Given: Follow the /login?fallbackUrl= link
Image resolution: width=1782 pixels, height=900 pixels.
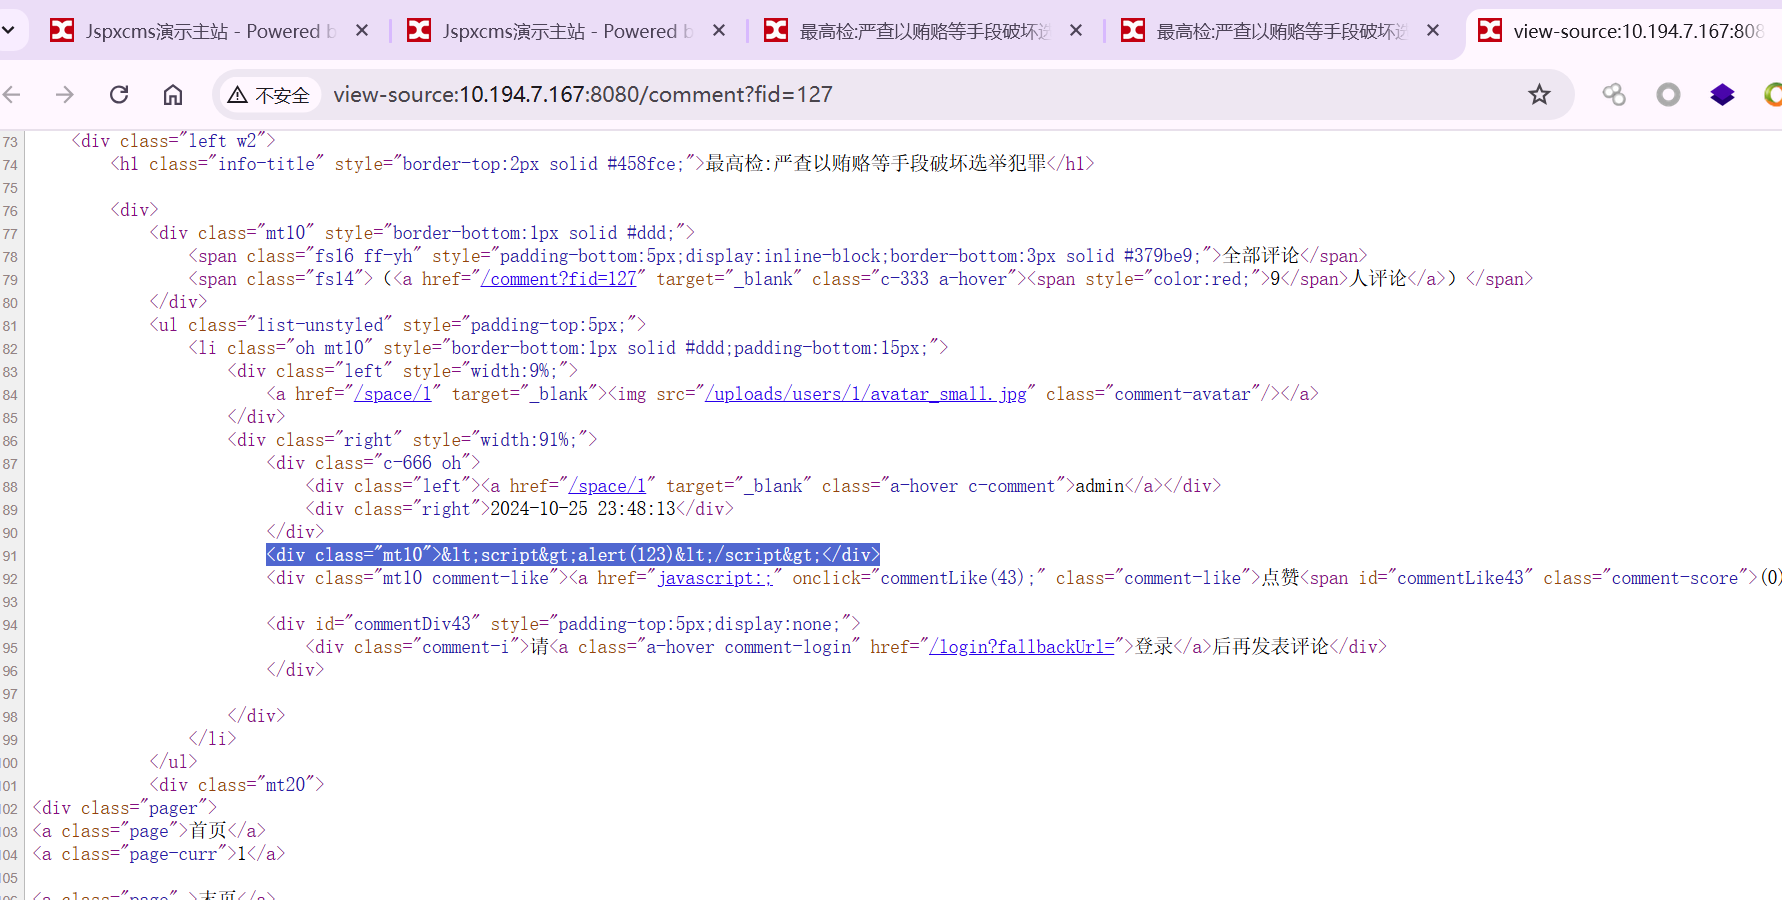Looking at the screenshot, I should pyautogui.click(x=1021, y=647).
